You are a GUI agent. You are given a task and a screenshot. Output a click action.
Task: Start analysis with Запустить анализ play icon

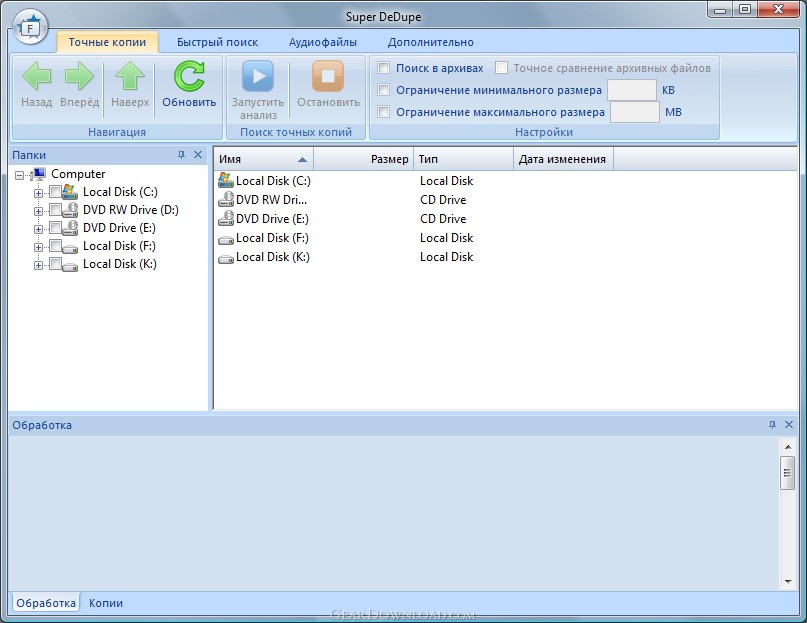coord(258,76)
